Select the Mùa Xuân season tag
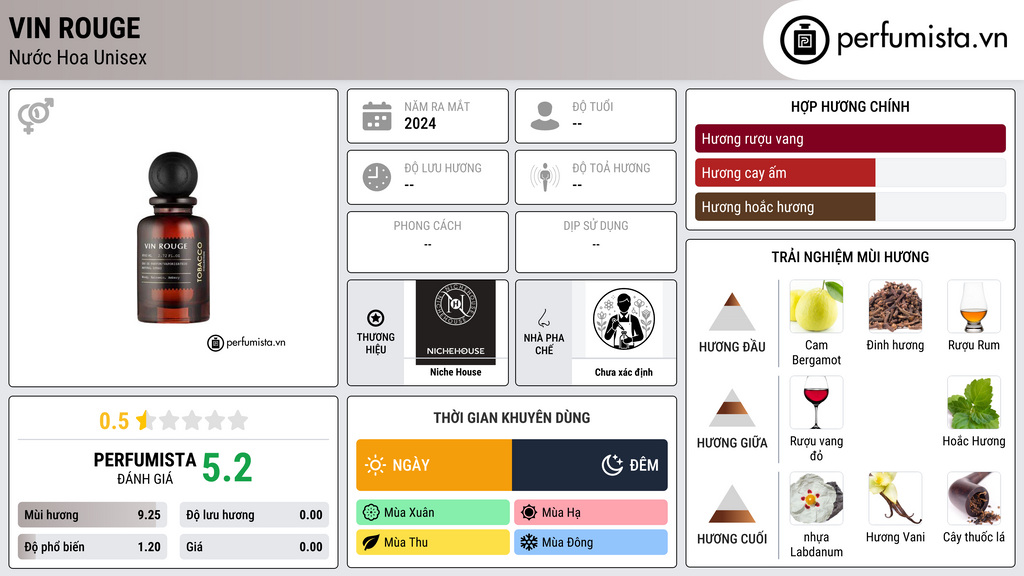 [x=433, y=513]
